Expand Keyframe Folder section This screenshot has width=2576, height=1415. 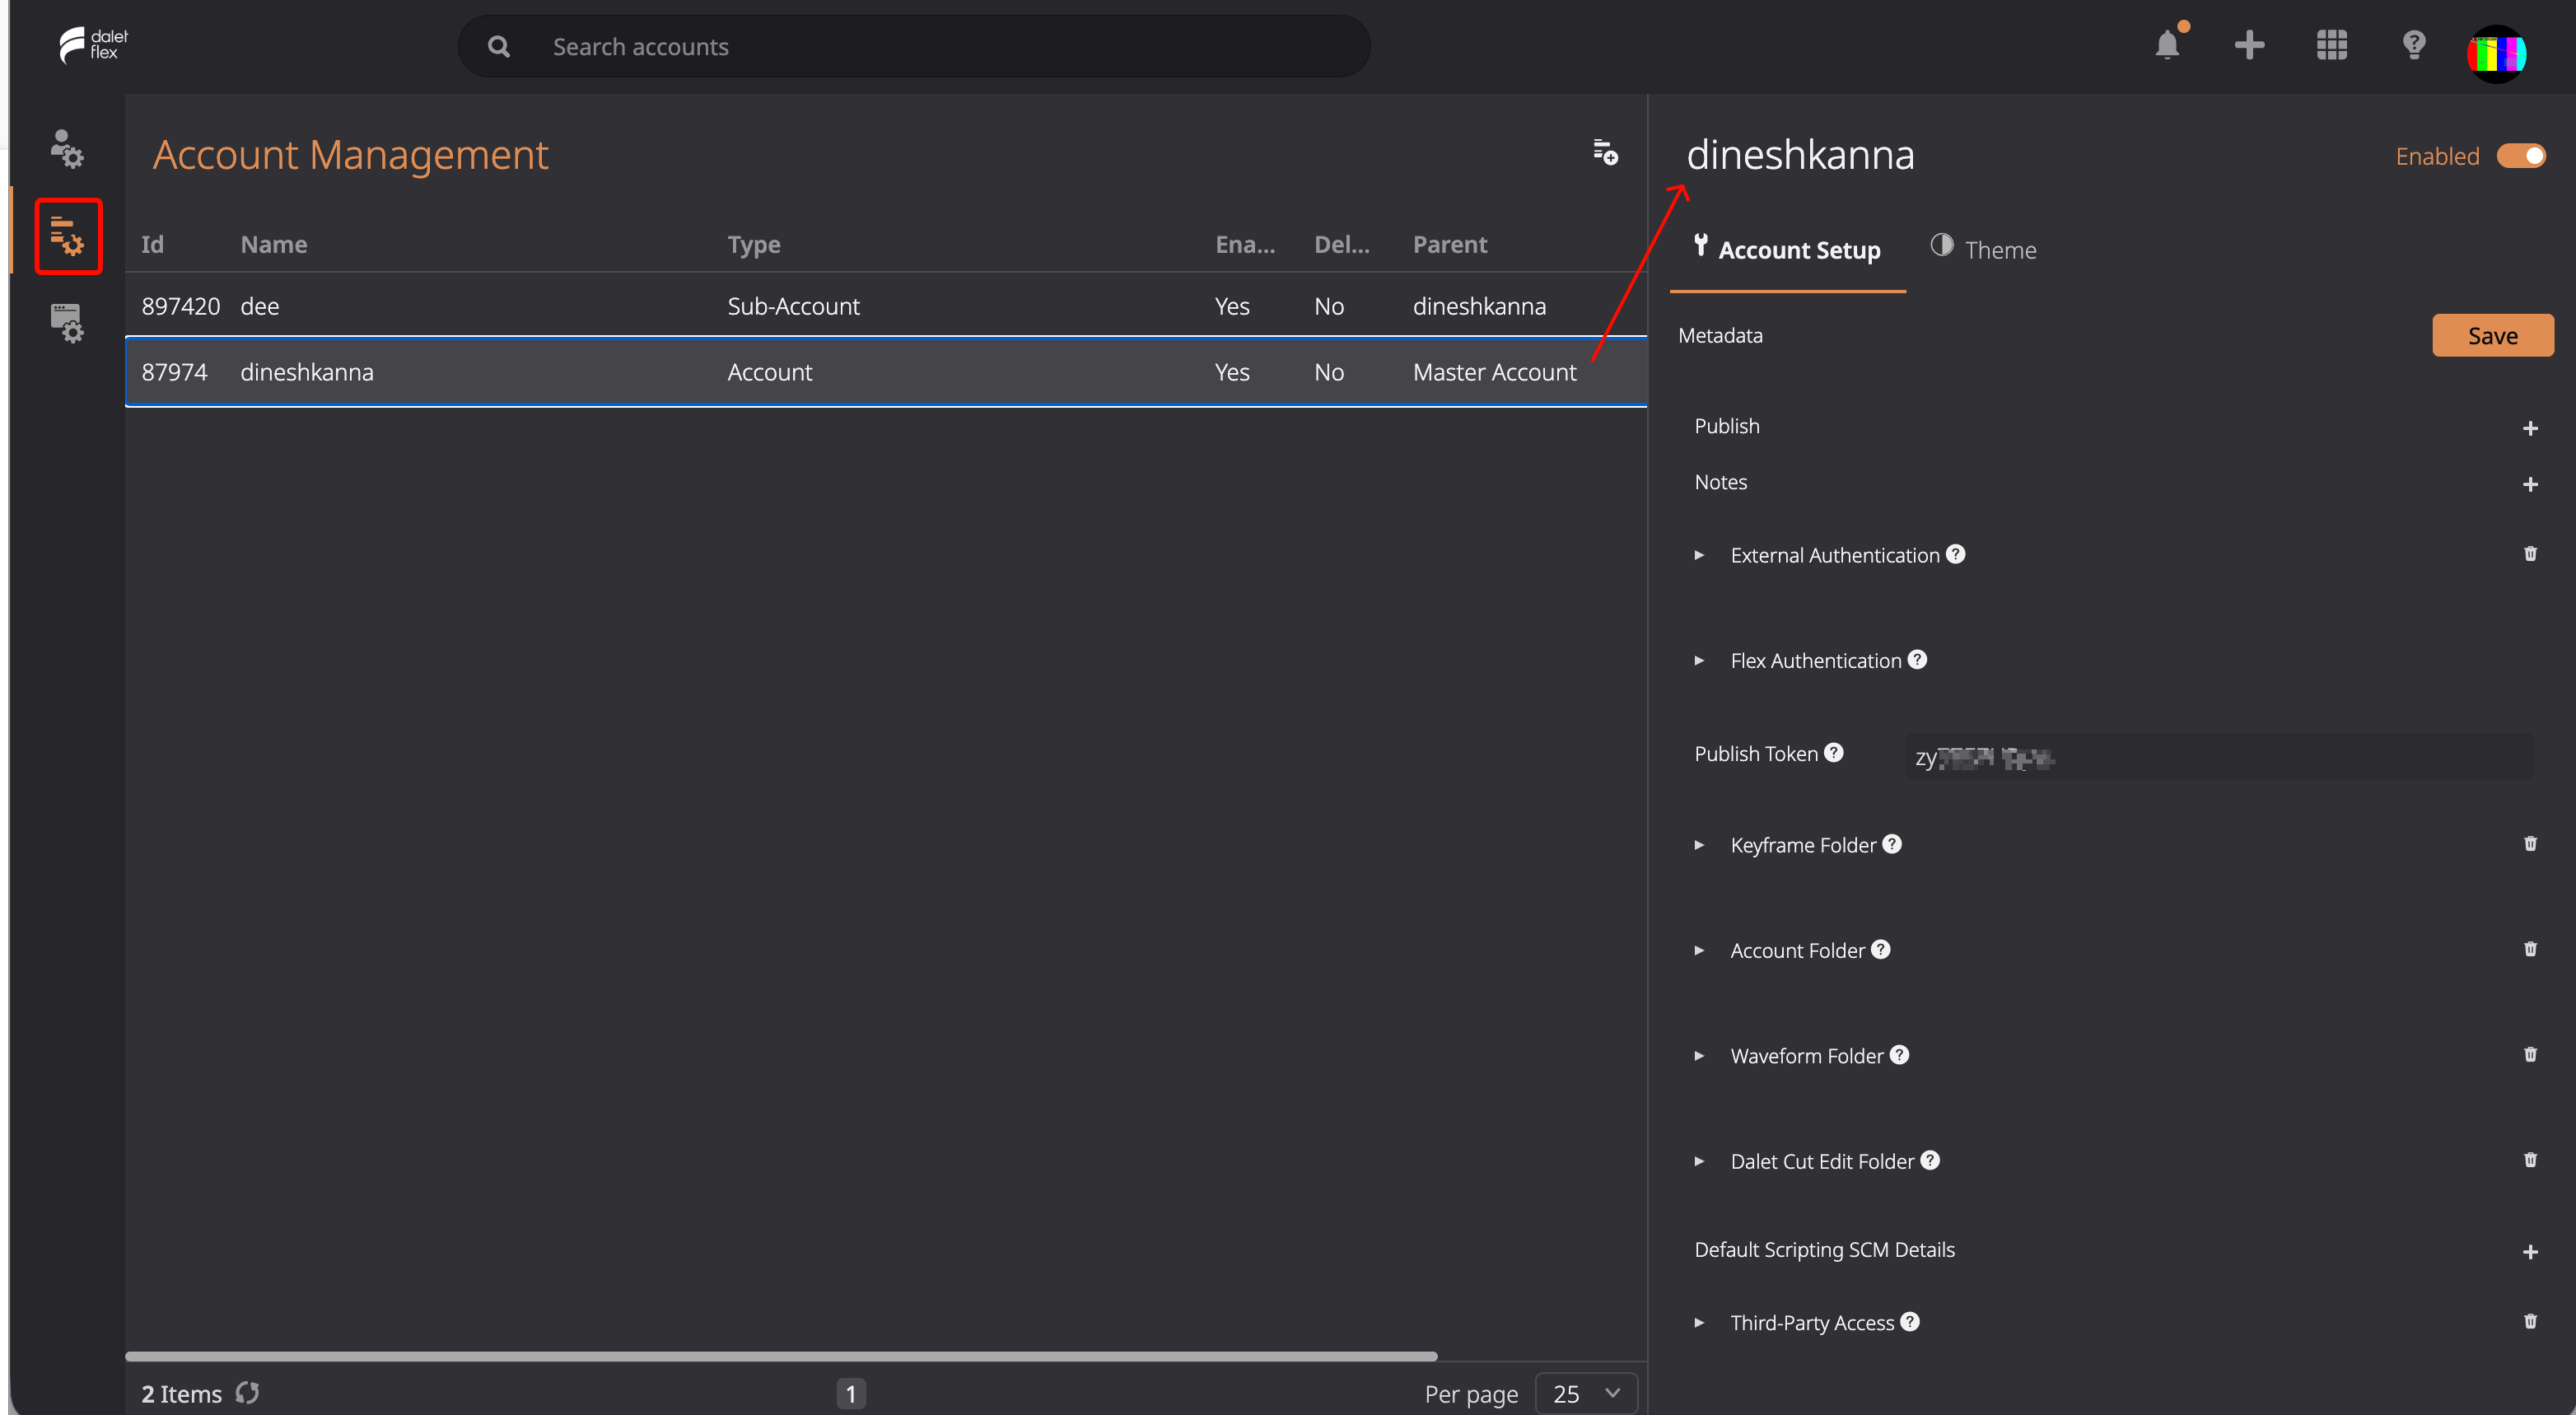point(1699,845)
